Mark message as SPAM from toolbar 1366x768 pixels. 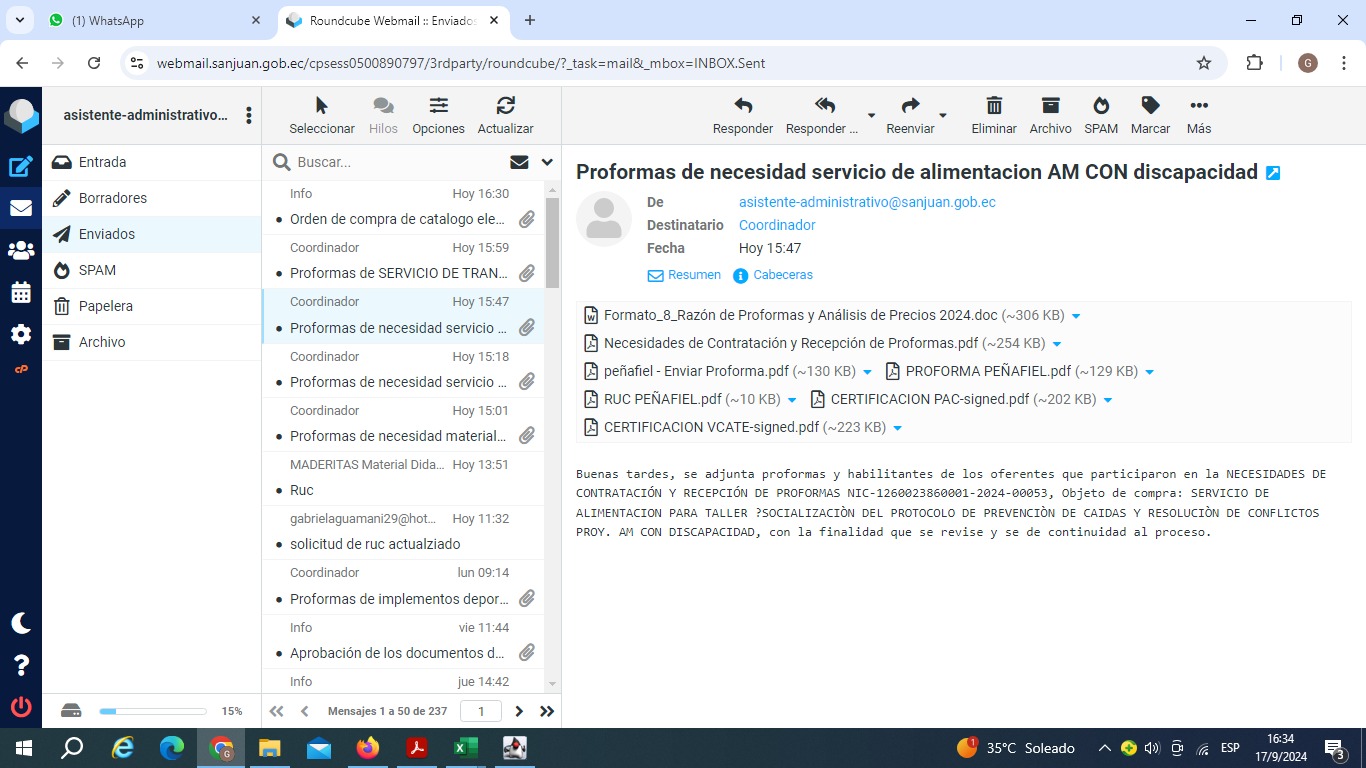click(x=1100, y=106)
